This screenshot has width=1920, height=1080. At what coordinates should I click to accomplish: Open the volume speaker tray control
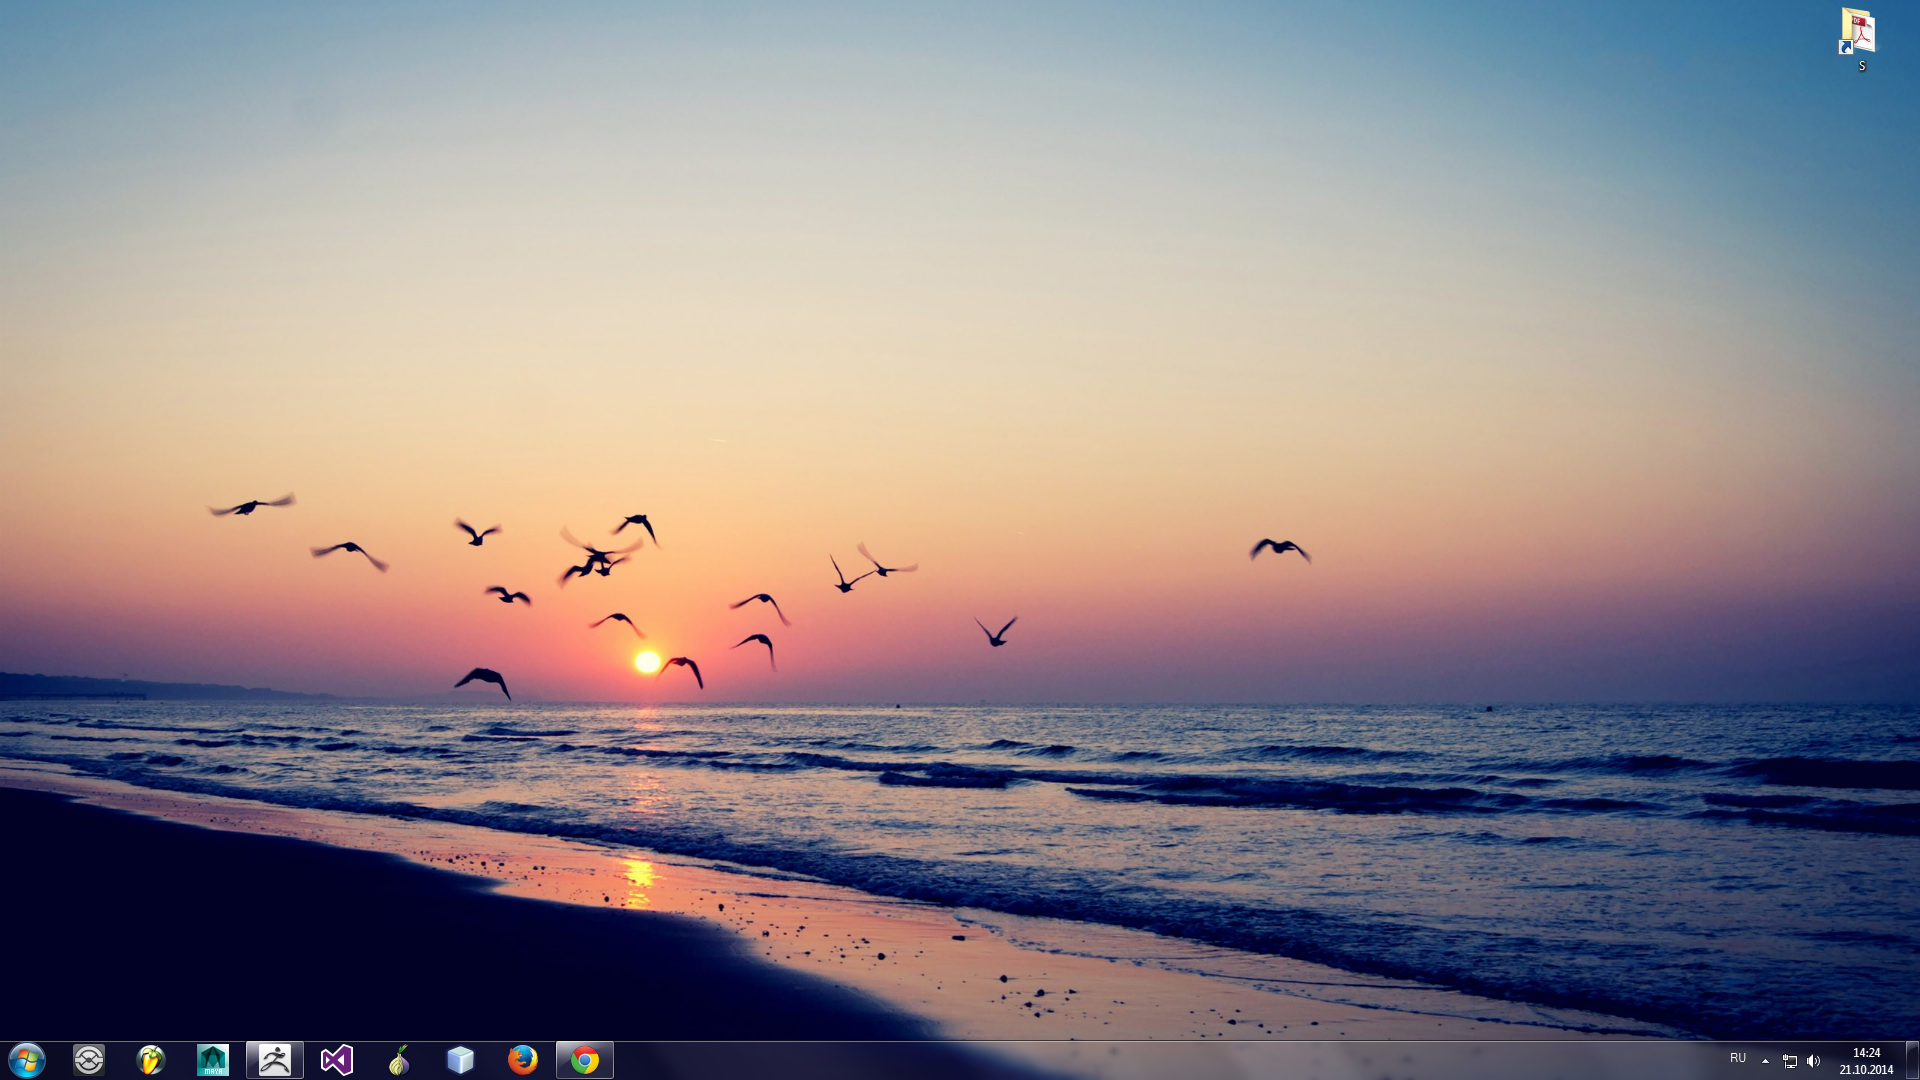pos(1814,1061)
